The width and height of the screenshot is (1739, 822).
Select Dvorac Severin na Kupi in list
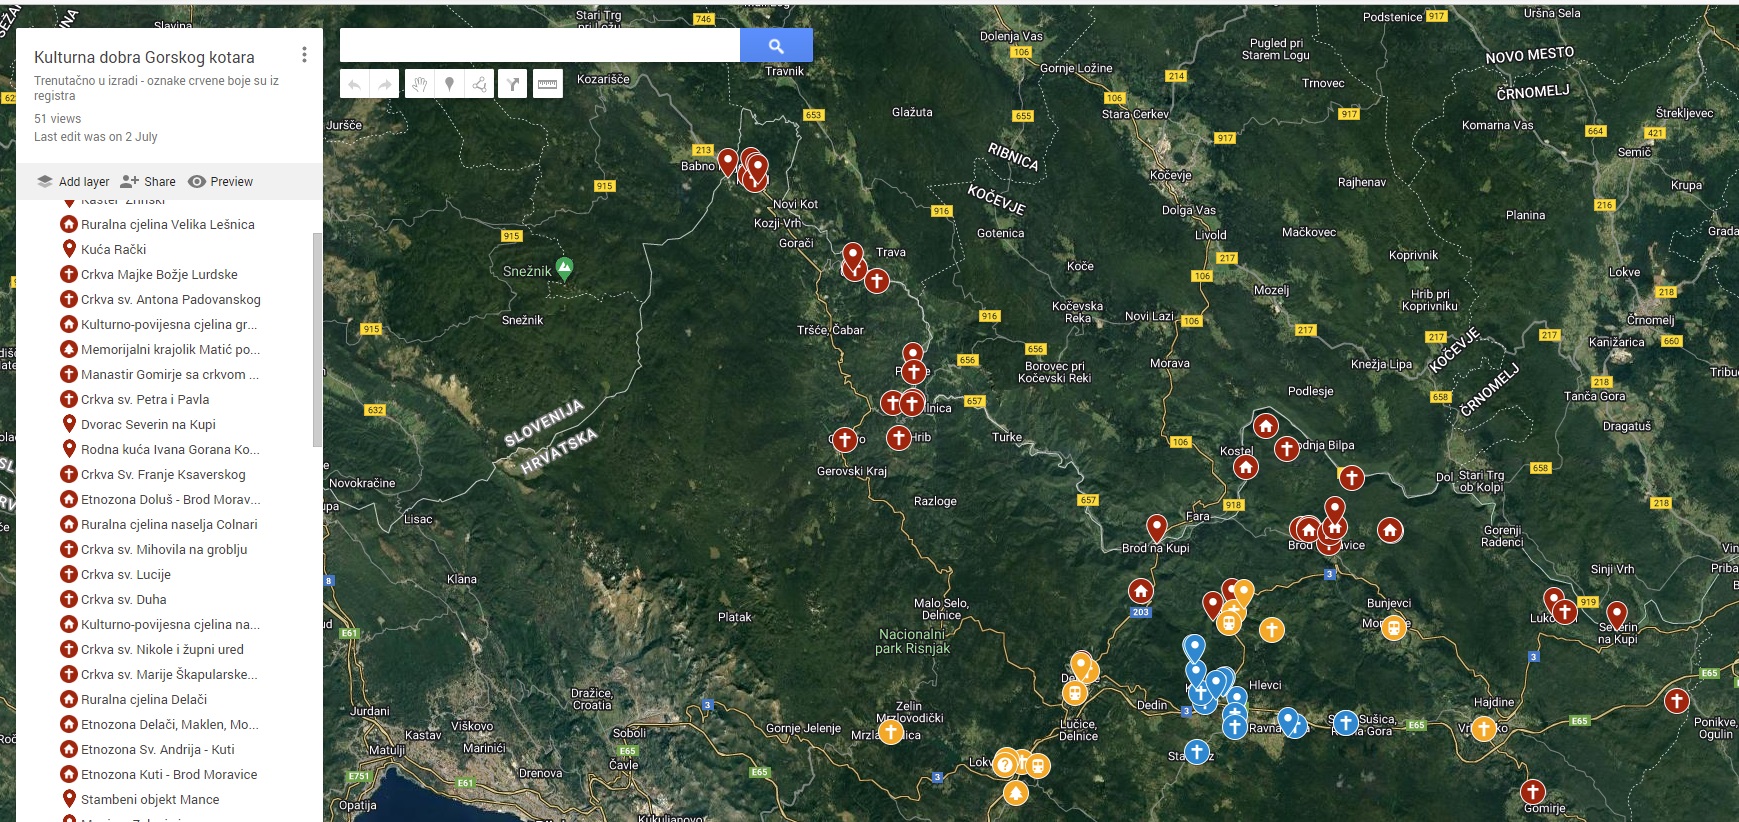[148, 424]
